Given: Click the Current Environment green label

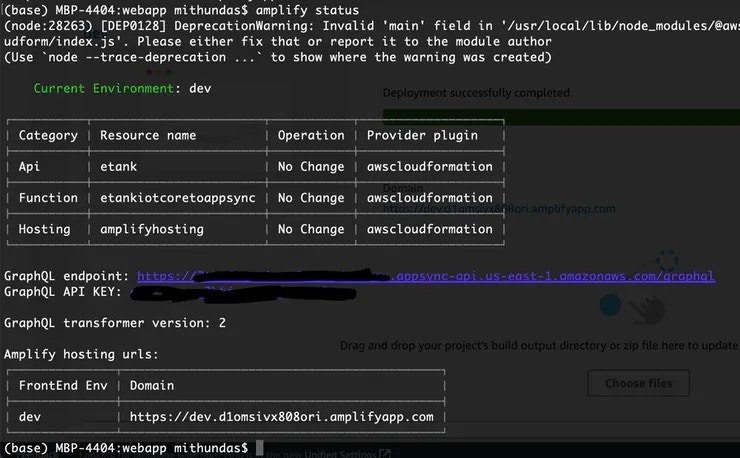Looking at the screenshot, I should click(x=103, y=88).
